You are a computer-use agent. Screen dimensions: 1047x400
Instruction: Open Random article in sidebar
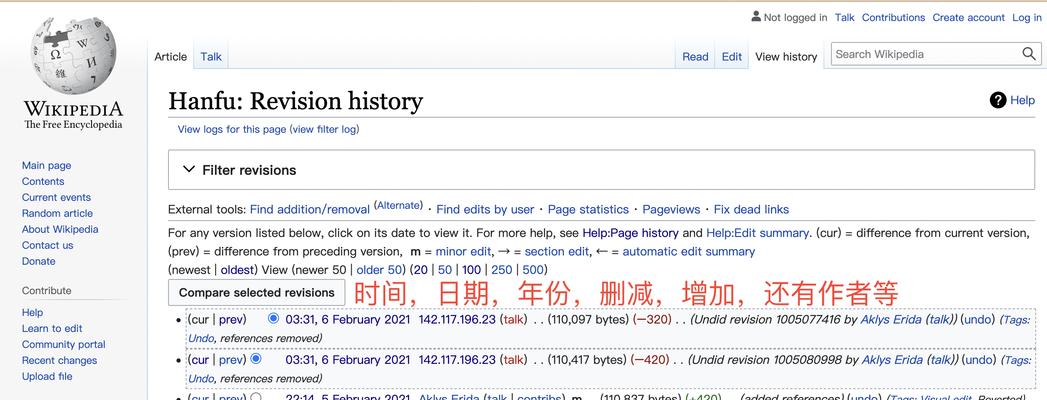click(x=57, y=213)
